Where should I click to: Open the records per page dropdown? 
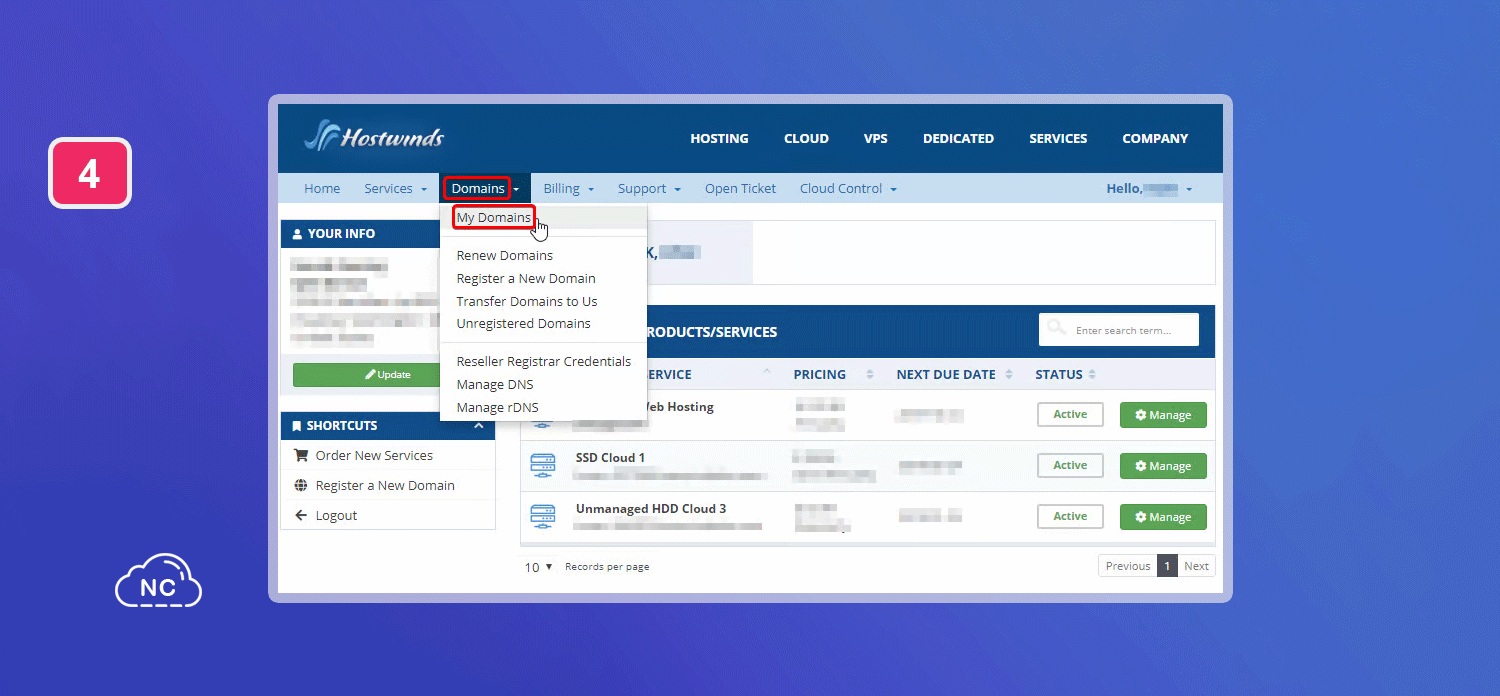coord(539,567)
